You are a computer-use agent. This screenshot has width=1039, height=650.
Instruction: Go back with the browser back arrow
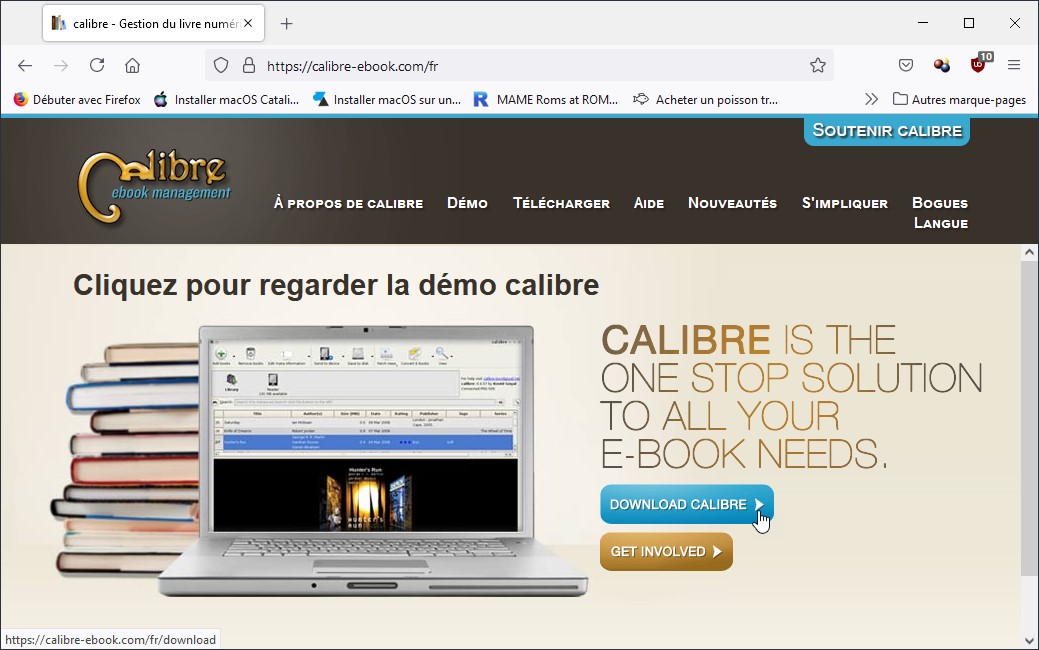[x=25, y=66]
